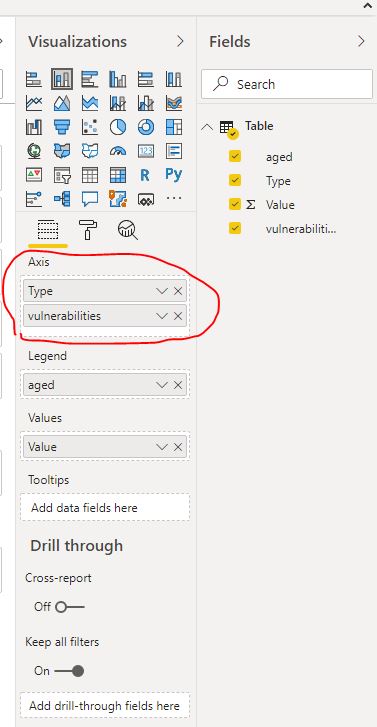
Task: Open the Format paint roller tab
Action: point(88,230)
